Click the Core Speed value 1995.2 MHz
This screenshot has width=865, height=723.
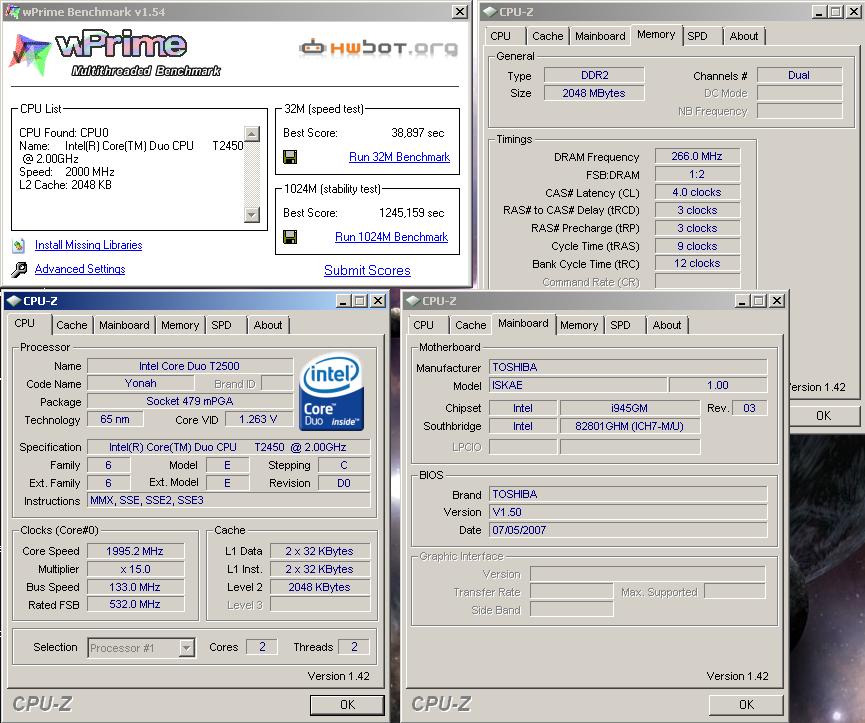tap(135, 551)
